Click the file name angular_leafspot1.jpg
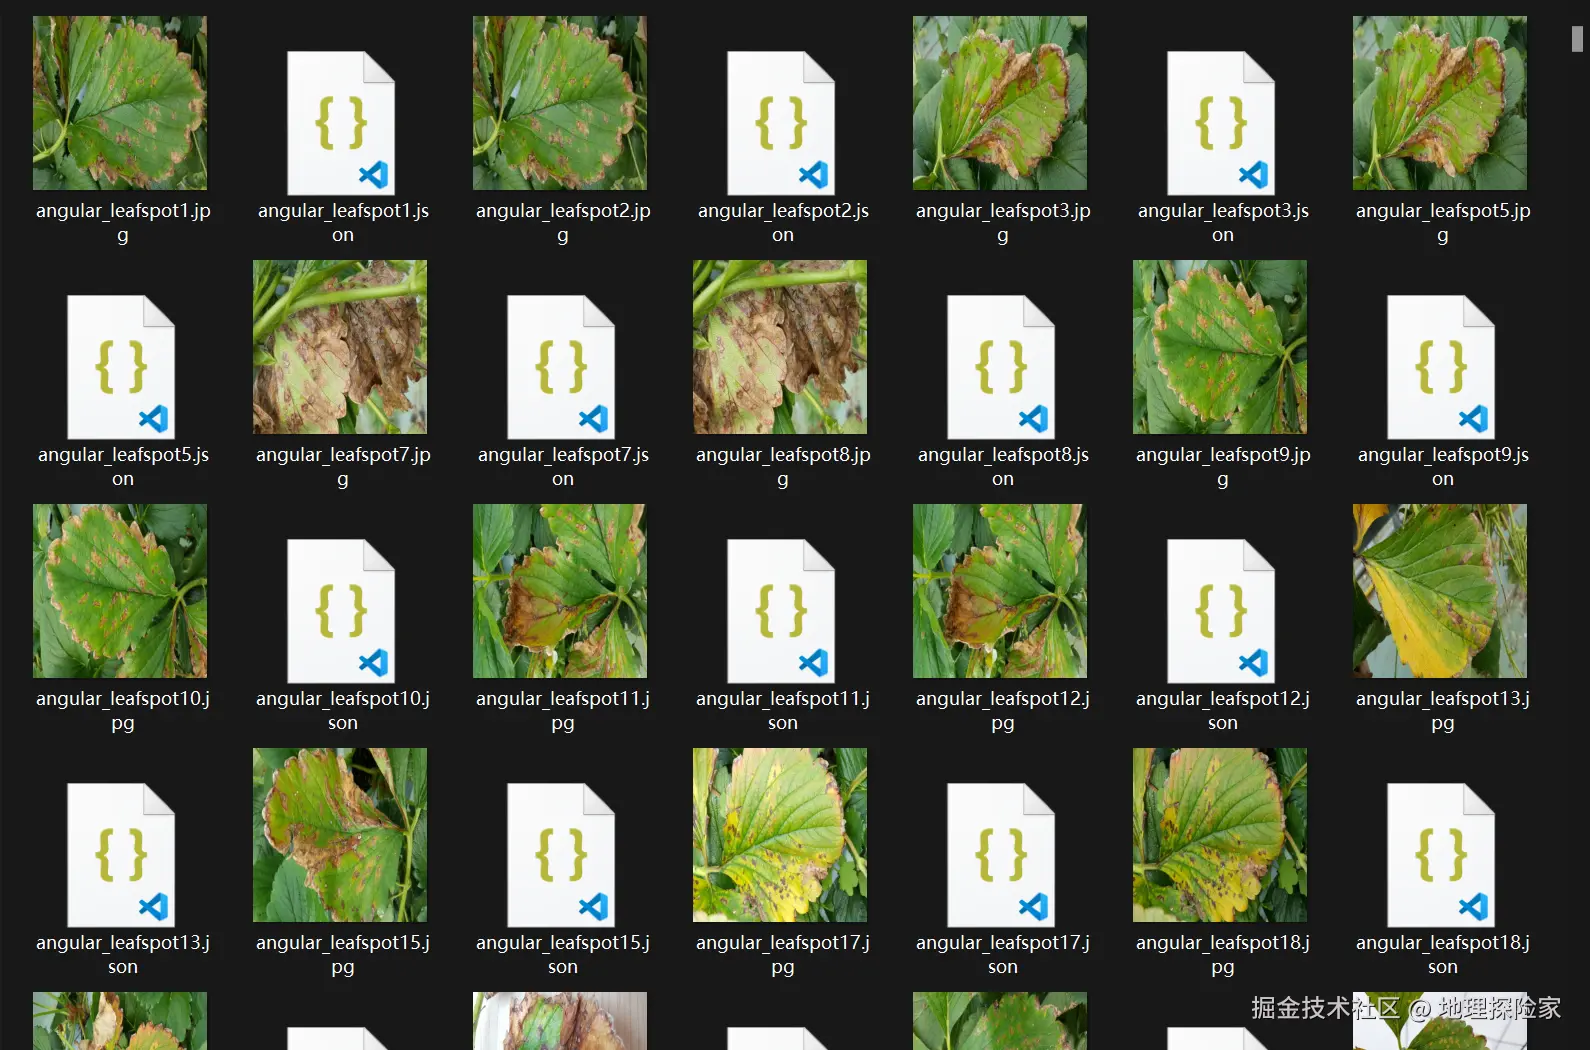This screenshot has height=1050, width=1590. [x=123, y=223]
